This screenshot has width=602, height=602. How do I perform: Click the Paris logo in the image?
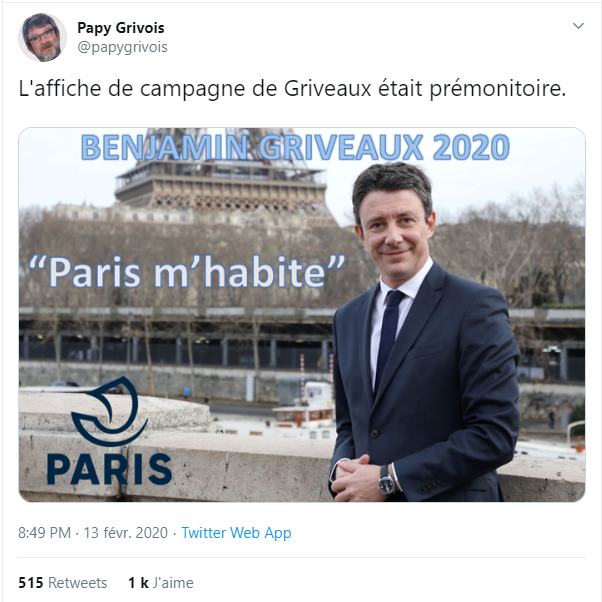109,430
